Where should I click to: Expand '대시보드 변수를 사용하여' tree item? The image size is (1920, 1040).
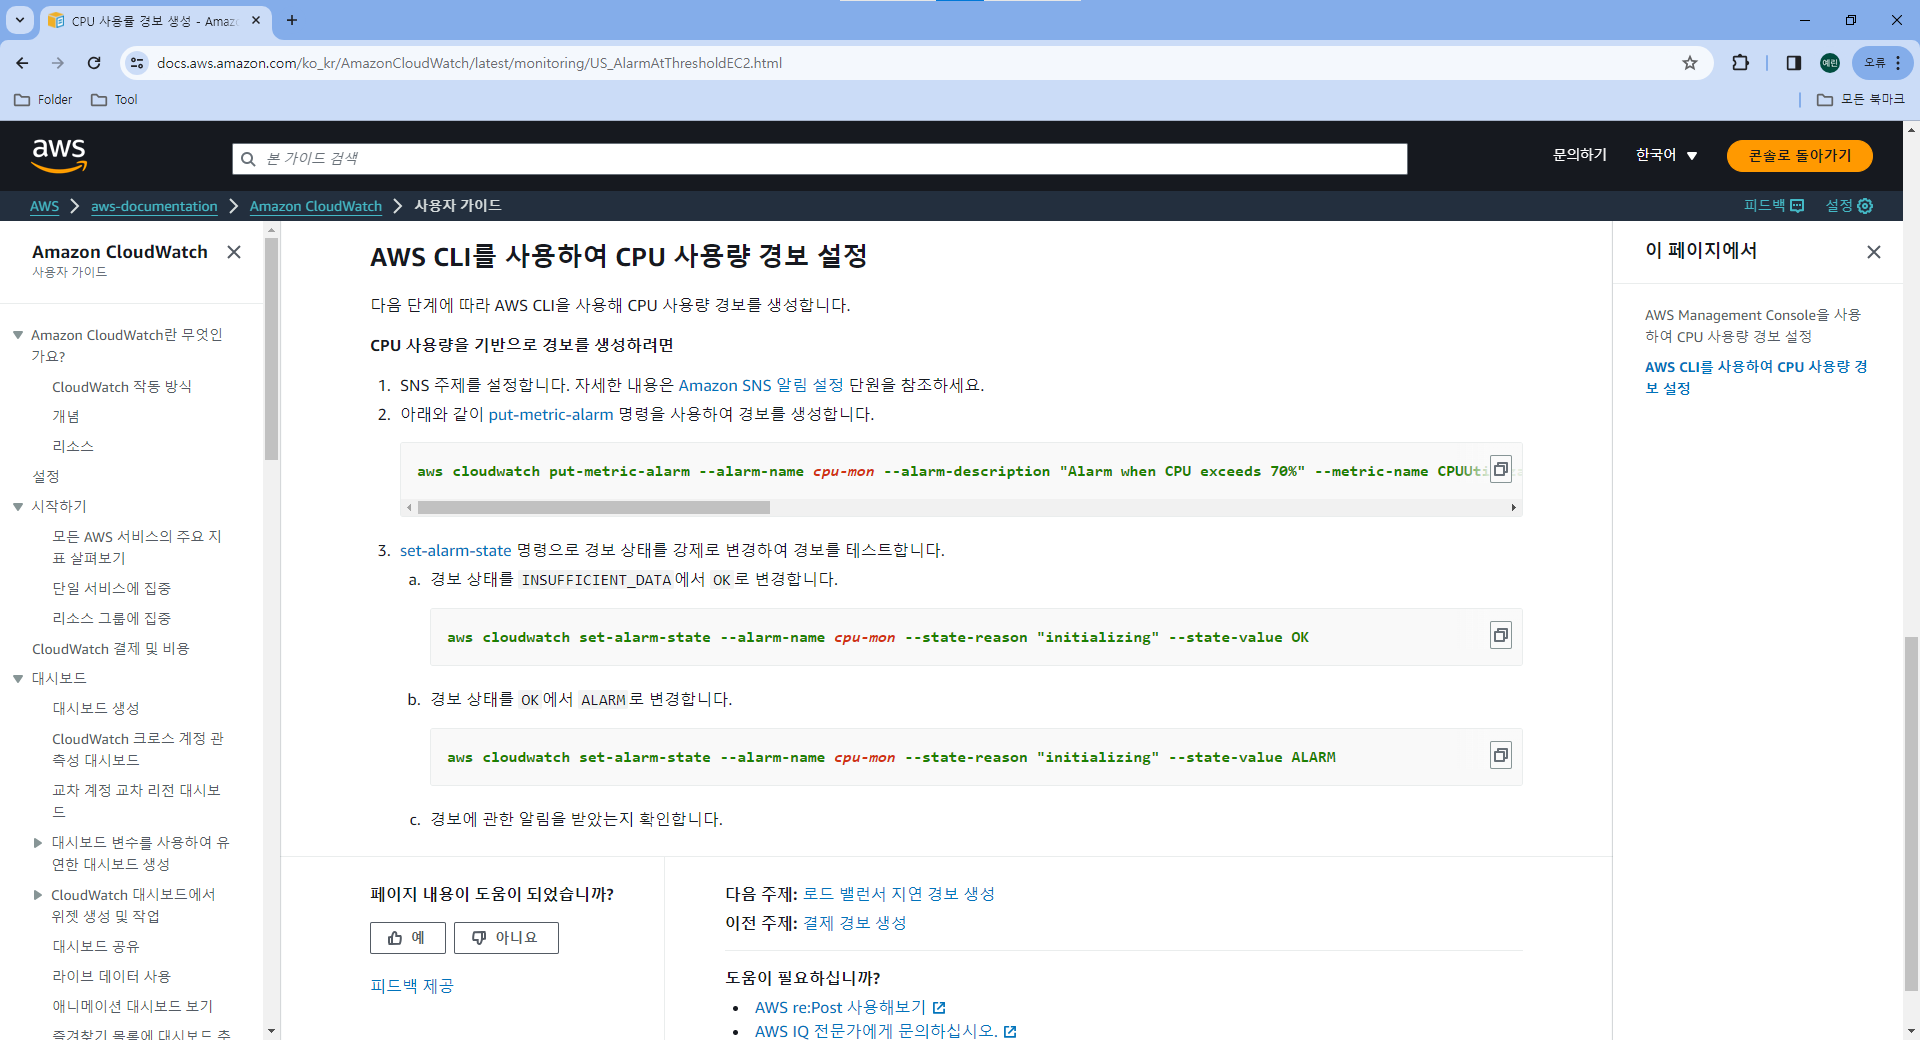click(38, 843)
